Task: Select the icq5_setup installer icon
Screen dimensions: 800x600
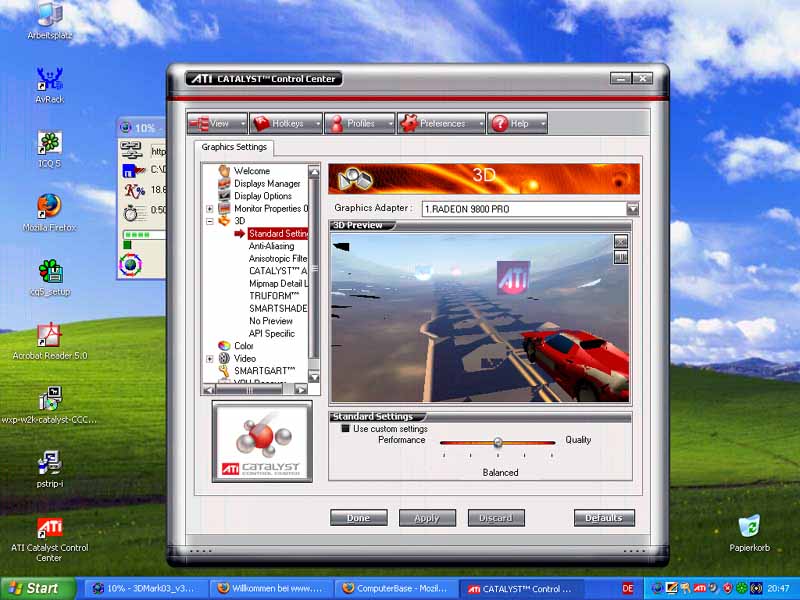Action: 49,278
